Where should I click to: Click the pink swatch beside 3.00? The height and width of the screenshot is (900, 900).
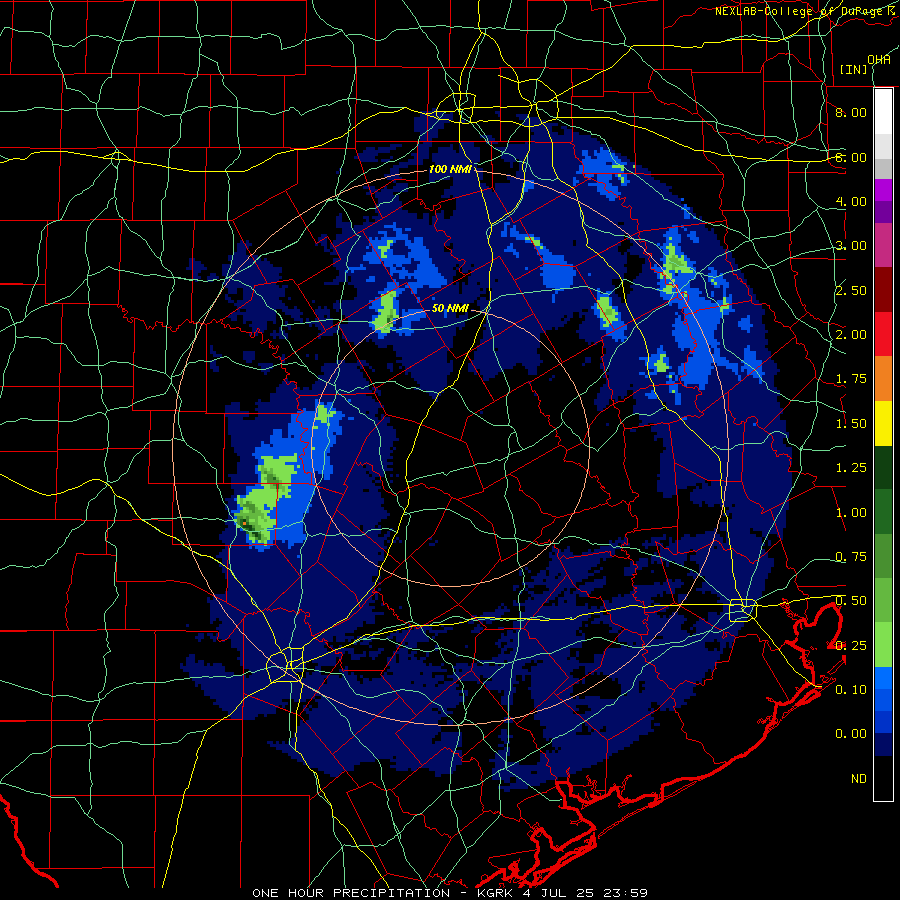coord(883,245)
